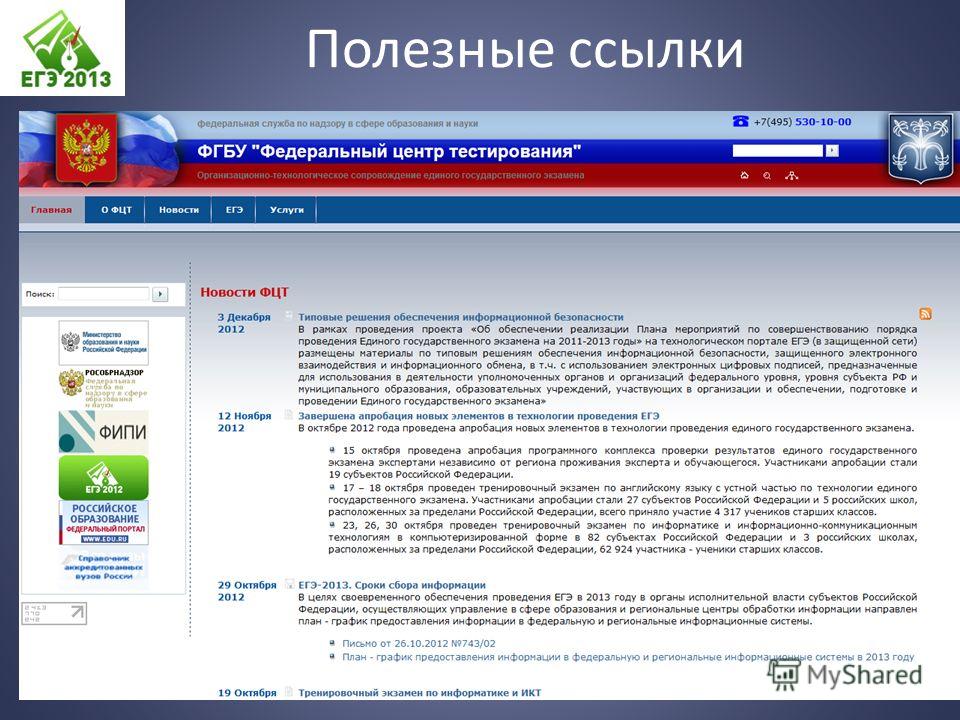960x720 pixels.
Task: Open the Письмо от 26.10.2012 №743/02 link
Action: coord(419,643)
